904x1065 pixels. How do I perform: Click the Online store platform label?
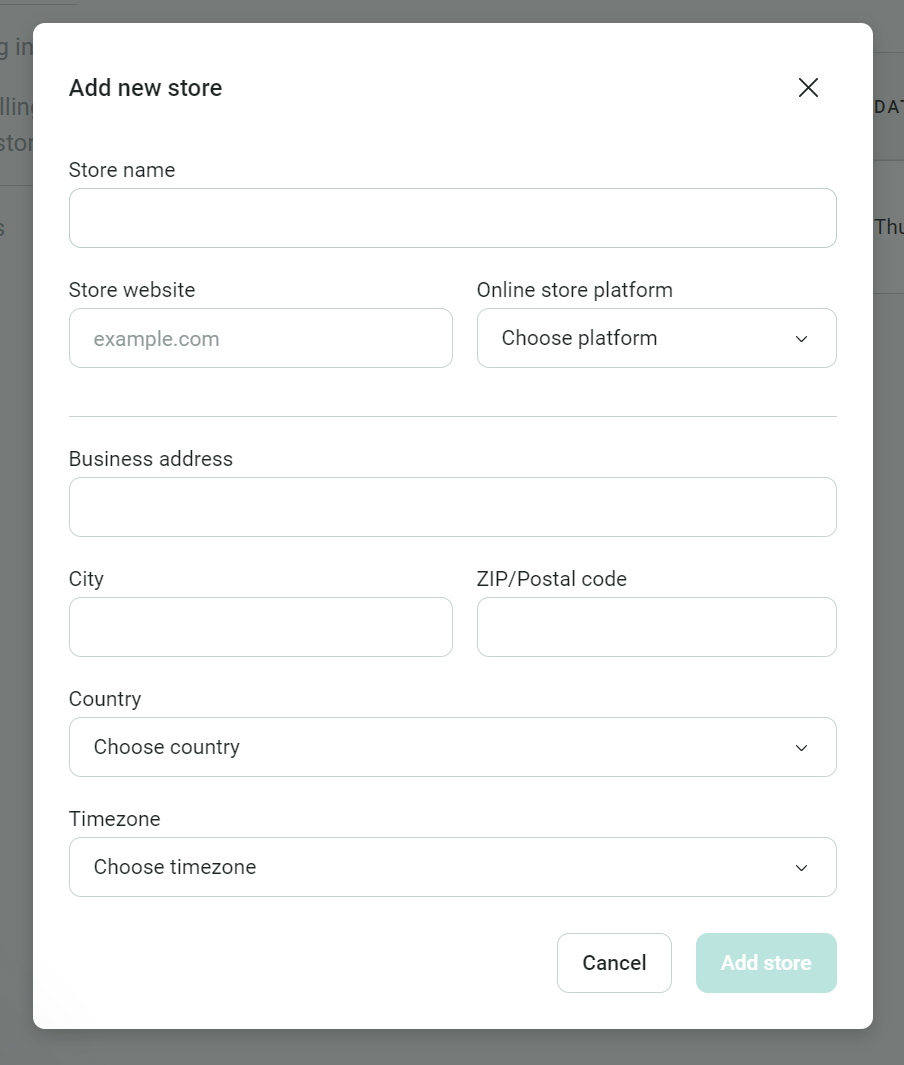pos(574,290)
